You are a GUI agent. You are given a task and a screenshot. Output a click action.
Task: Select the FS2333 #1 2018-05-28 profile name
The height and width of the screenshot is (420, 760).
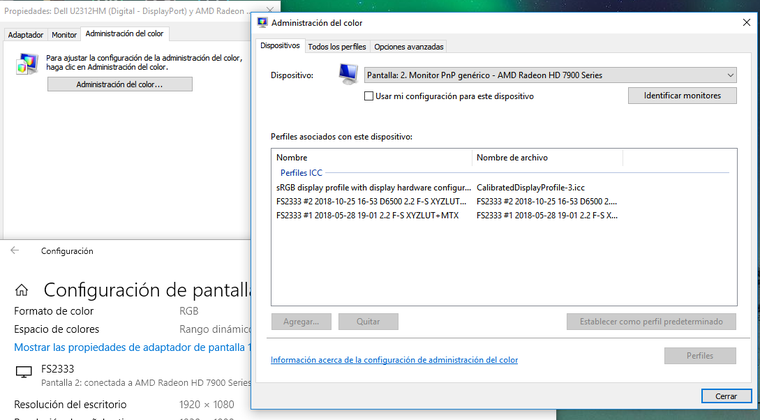[x=367, y=216]
